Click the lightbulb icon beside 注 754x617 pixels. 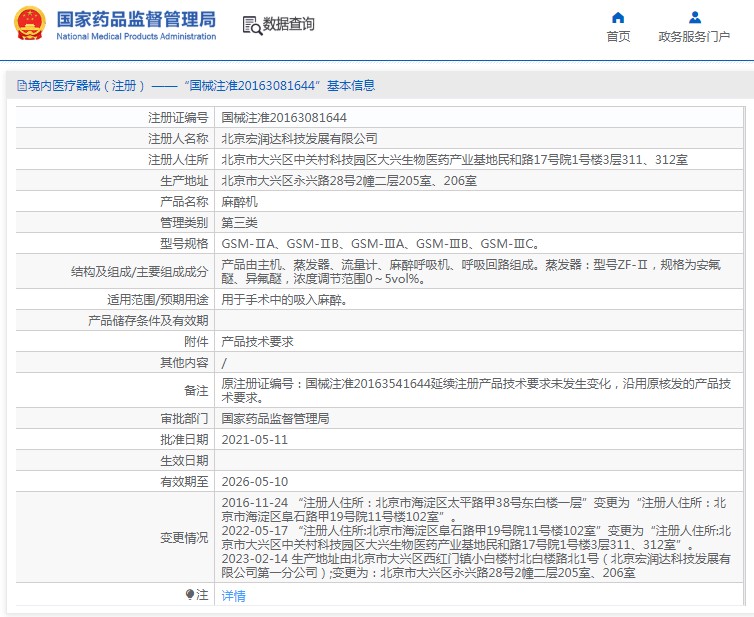[189, 594]
